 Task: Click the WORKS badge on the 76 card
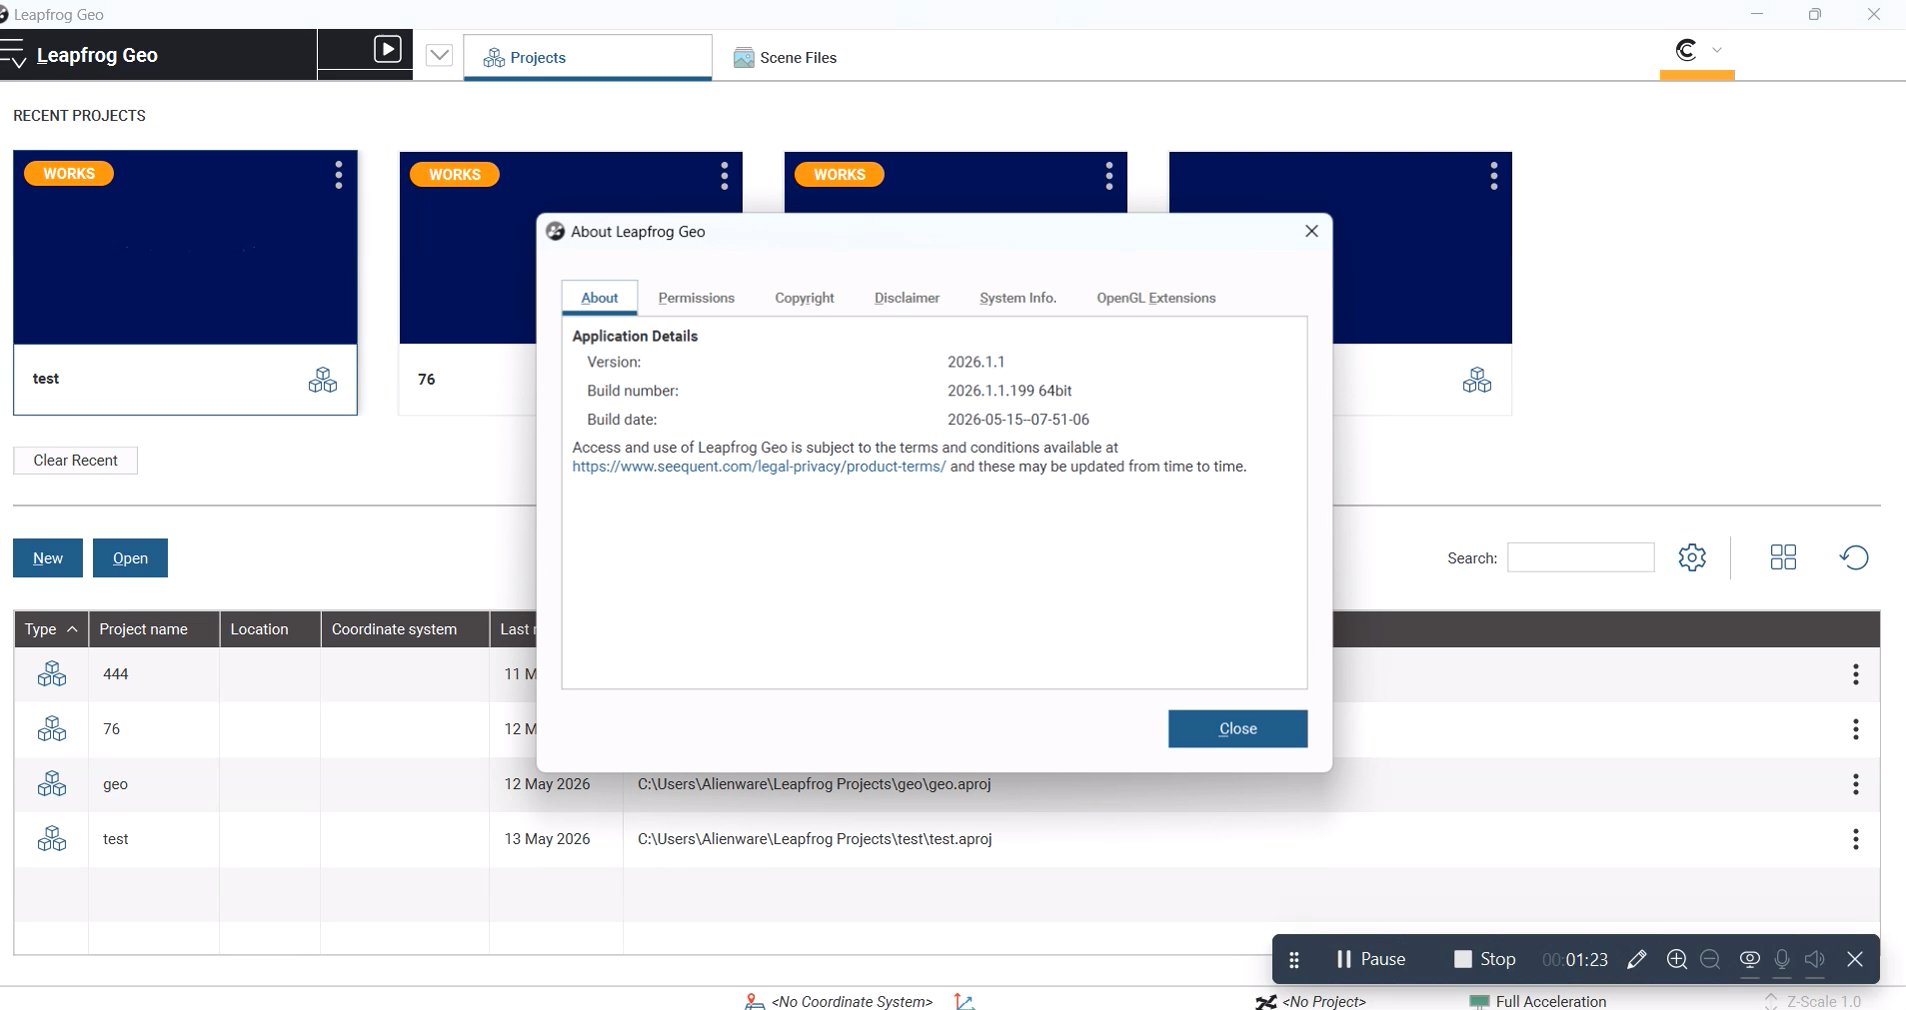pyautogui.click(x=455, y=175)
